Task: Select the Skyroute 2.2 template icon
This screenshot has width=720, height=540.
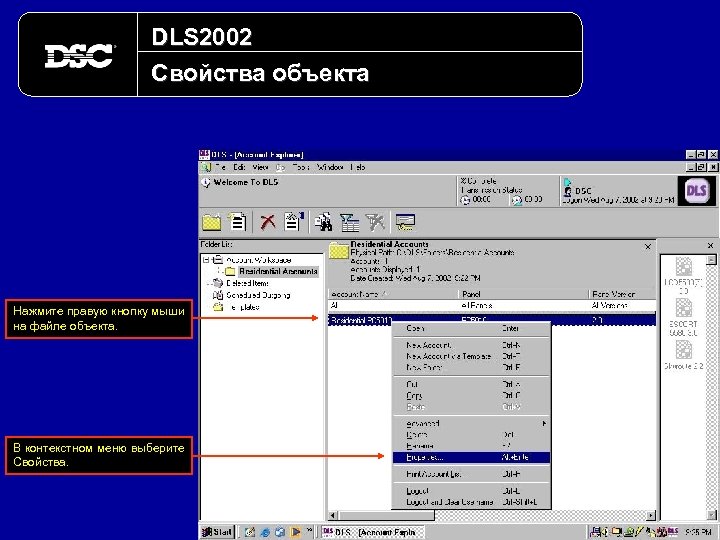Action: coord(684,355)
